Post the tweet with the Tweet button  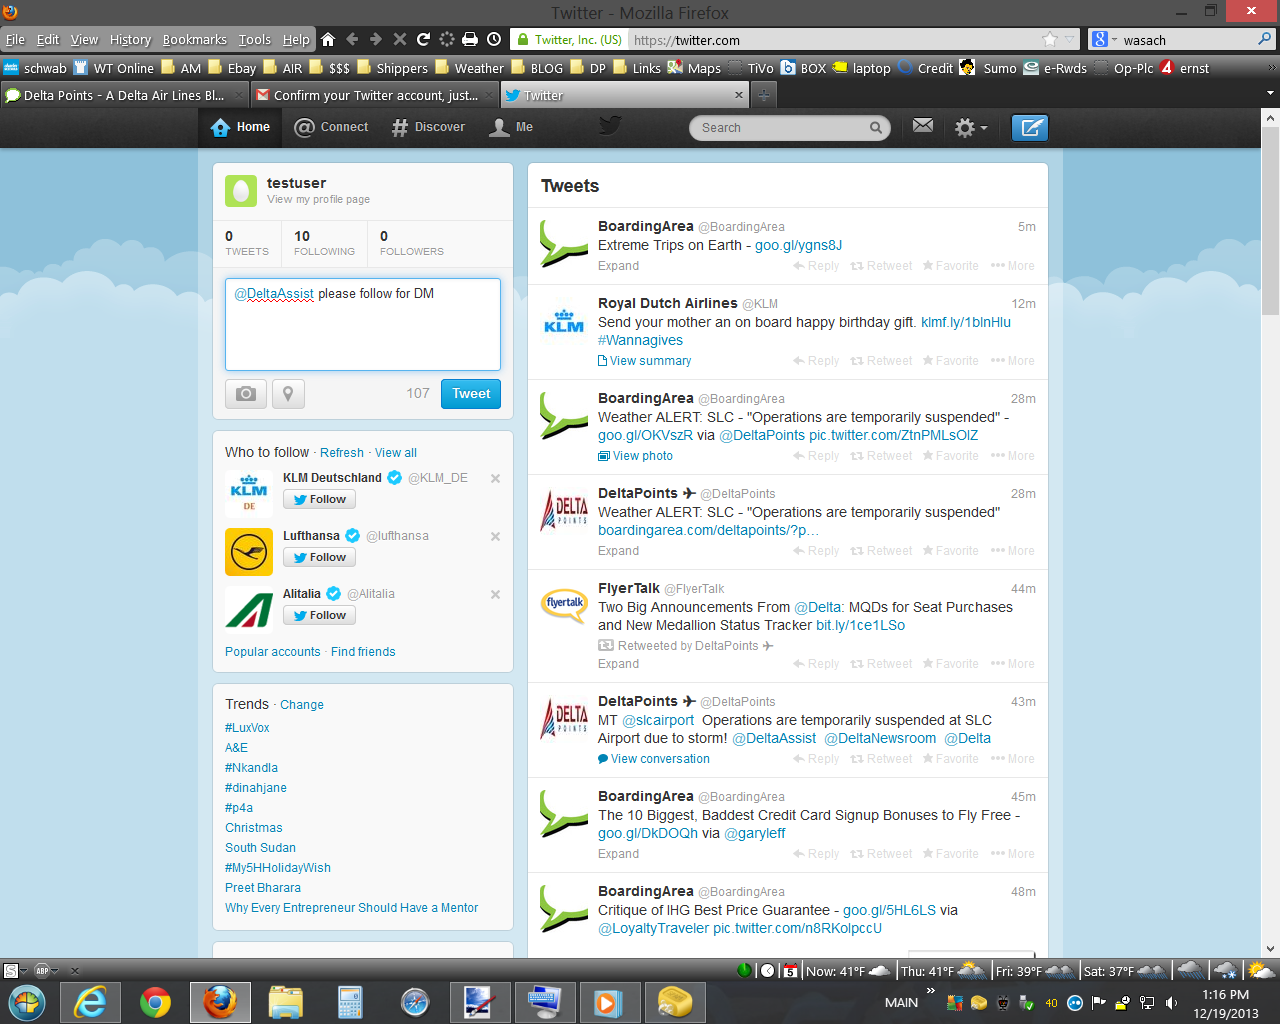click(471, 394)
